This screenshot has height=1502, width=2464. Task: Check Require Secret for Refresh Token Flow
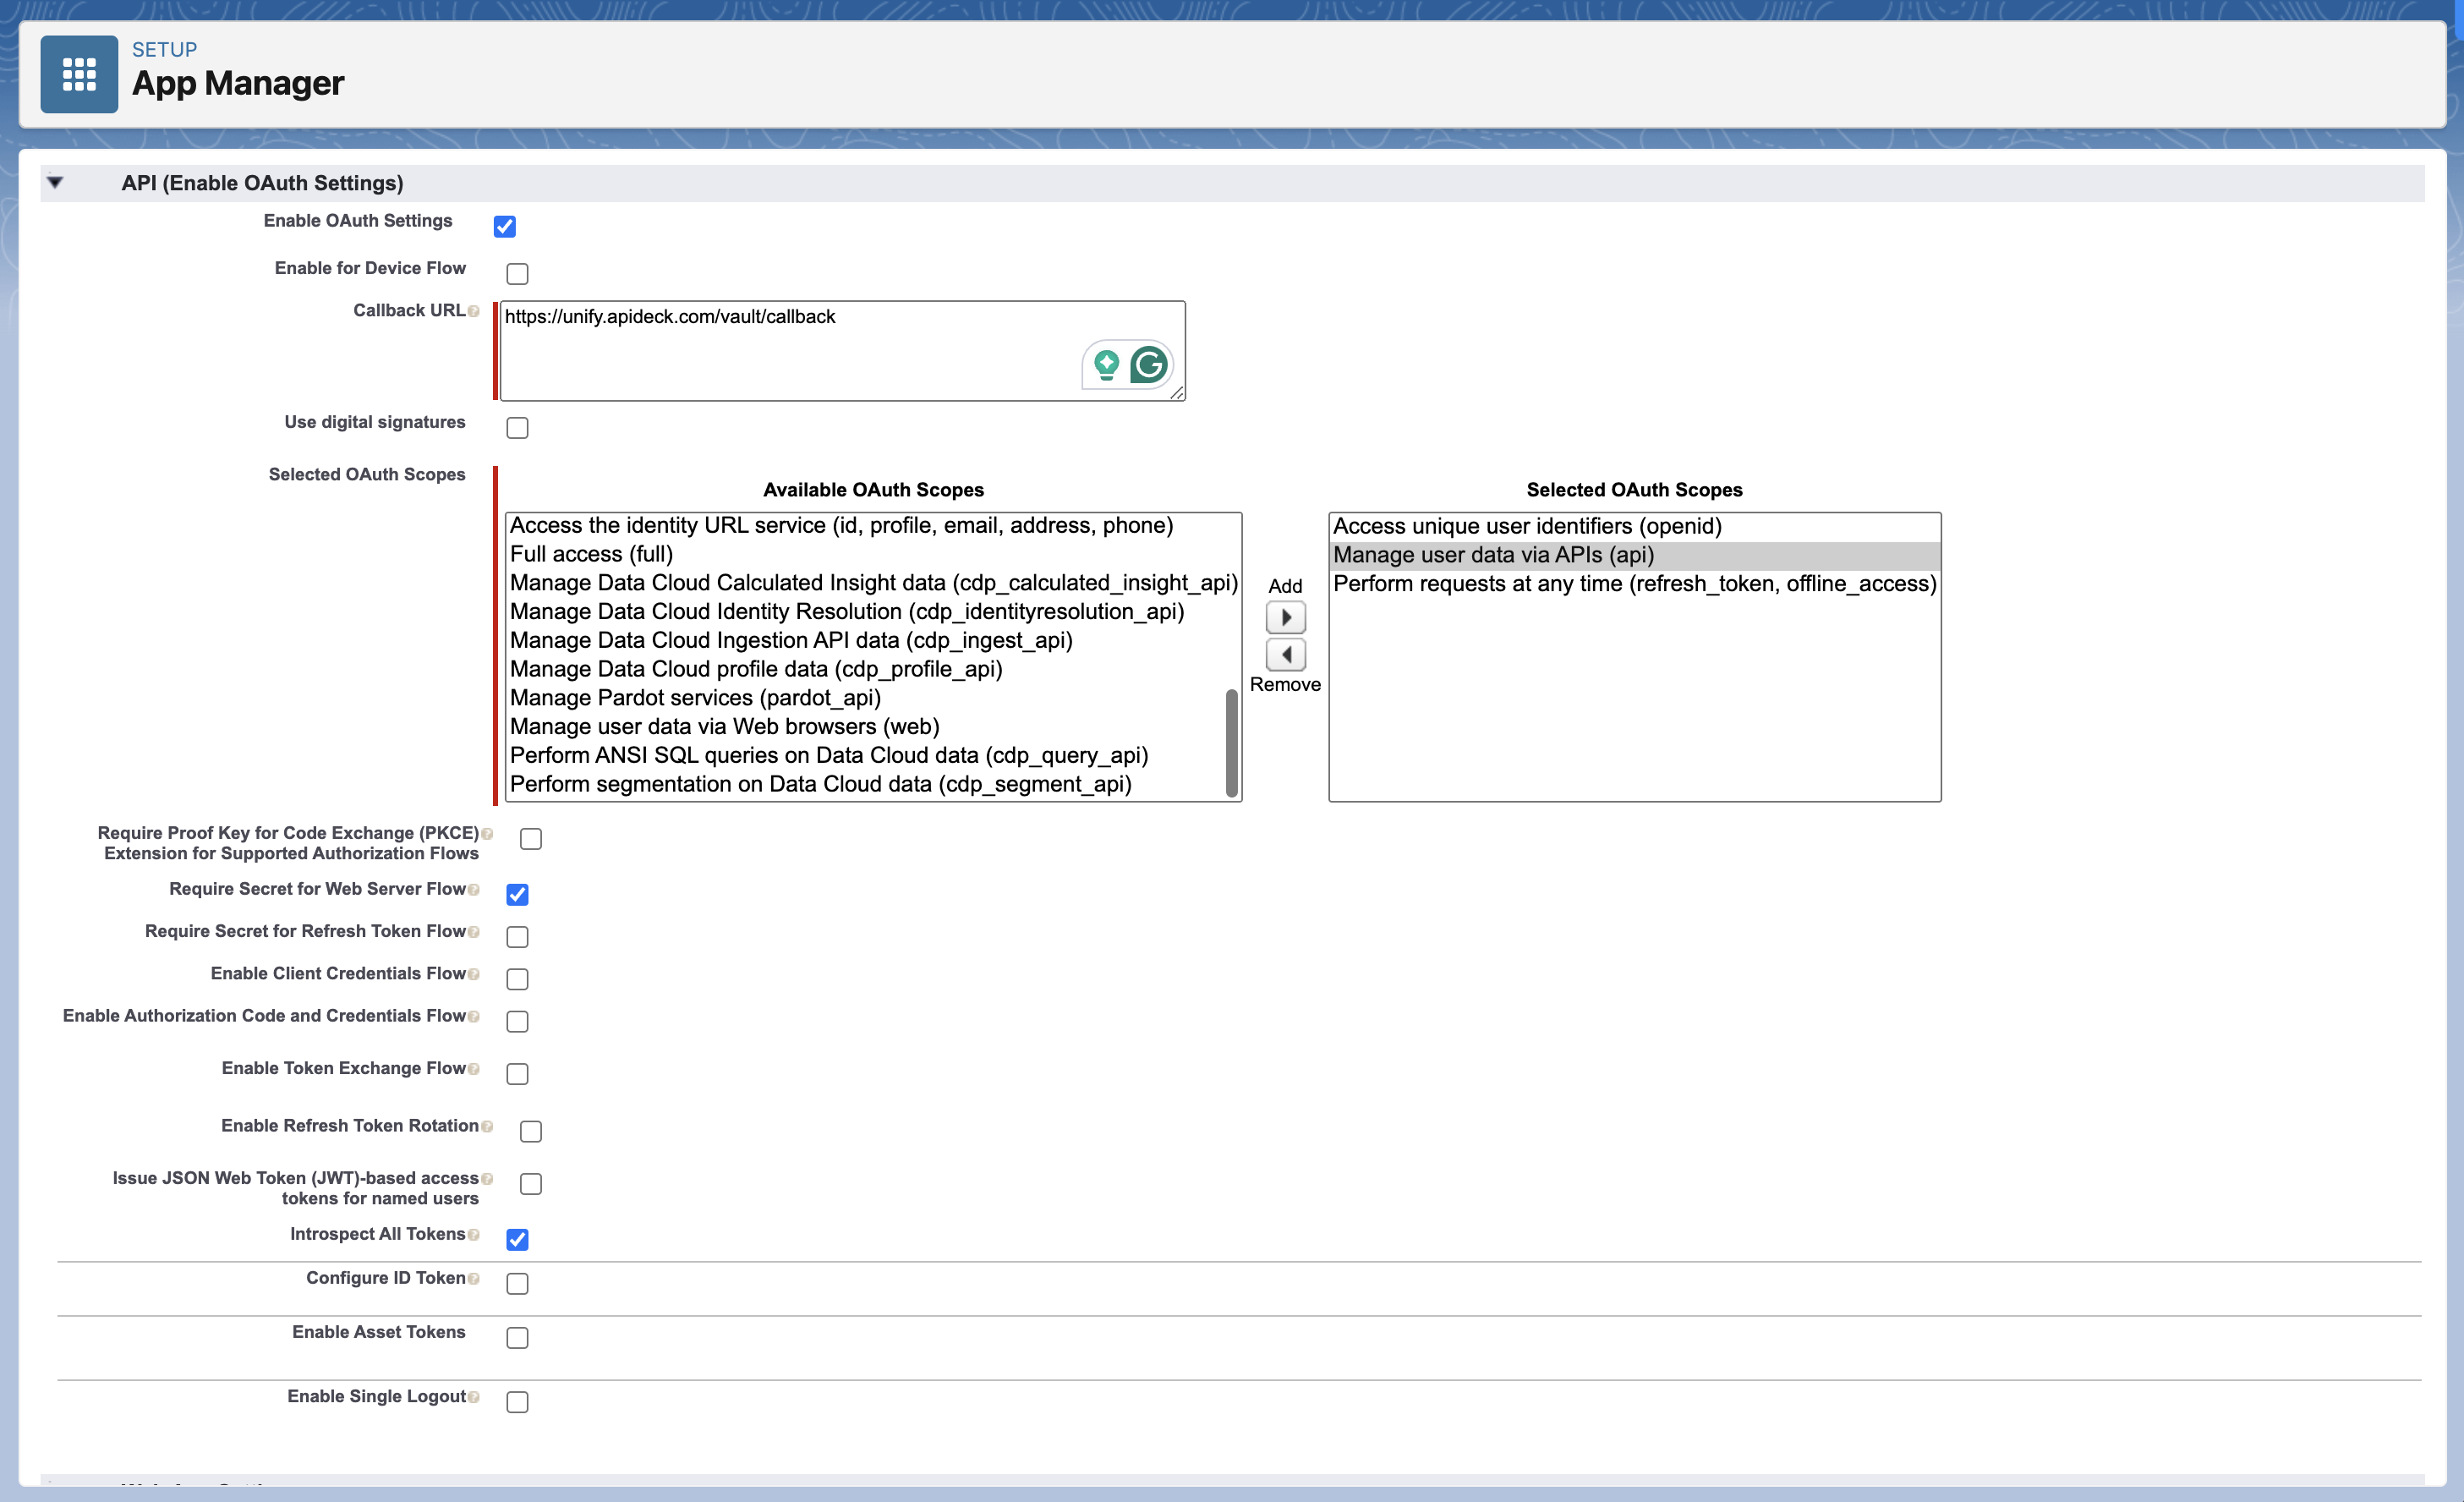tap(517, 937)
